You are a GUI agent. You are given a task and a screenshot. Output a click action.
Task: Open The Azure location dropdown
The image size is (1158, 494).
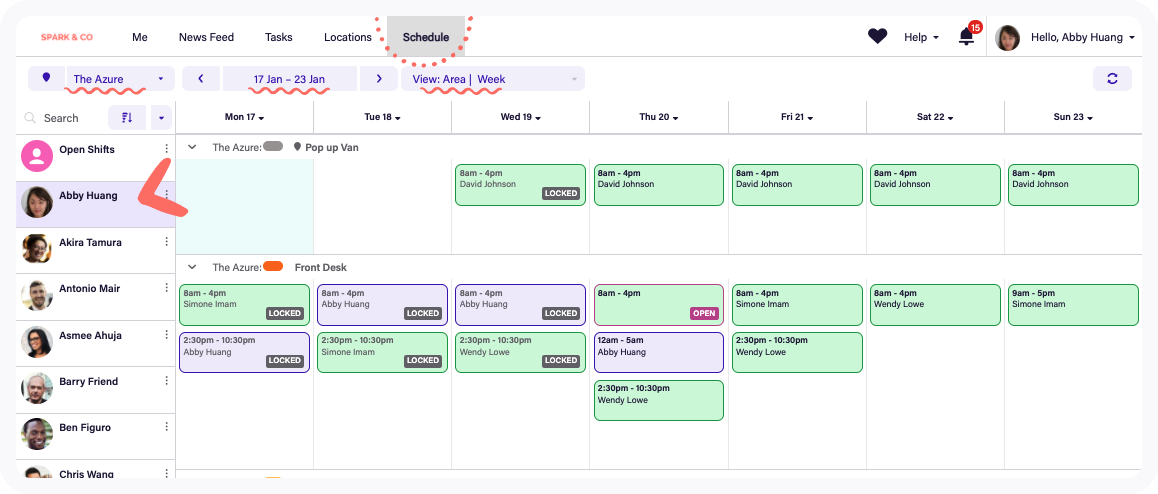[120, 79]
